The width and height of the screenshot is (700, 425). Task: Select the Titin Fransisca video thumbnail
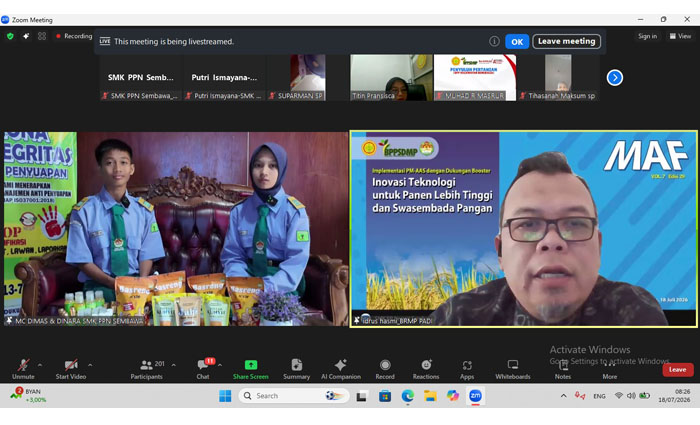click(392, 78)
